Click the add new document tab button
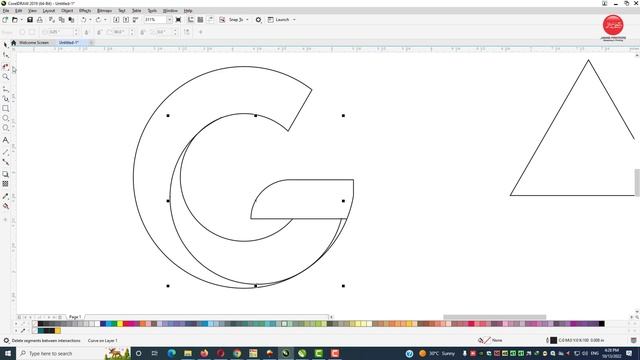This screenshot has width=640, height=360. pyautogui.click(x=91, y=42)
